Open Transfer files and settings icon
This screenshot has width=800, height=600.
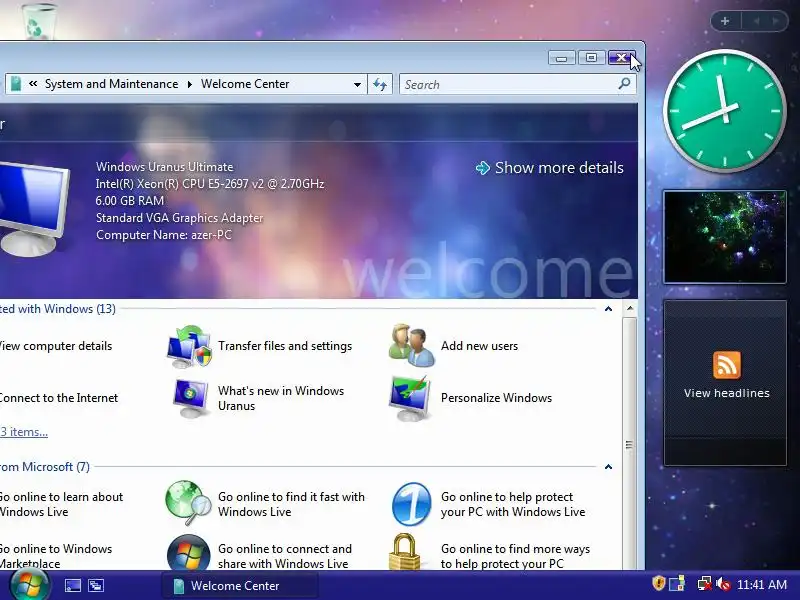[189, 346]
